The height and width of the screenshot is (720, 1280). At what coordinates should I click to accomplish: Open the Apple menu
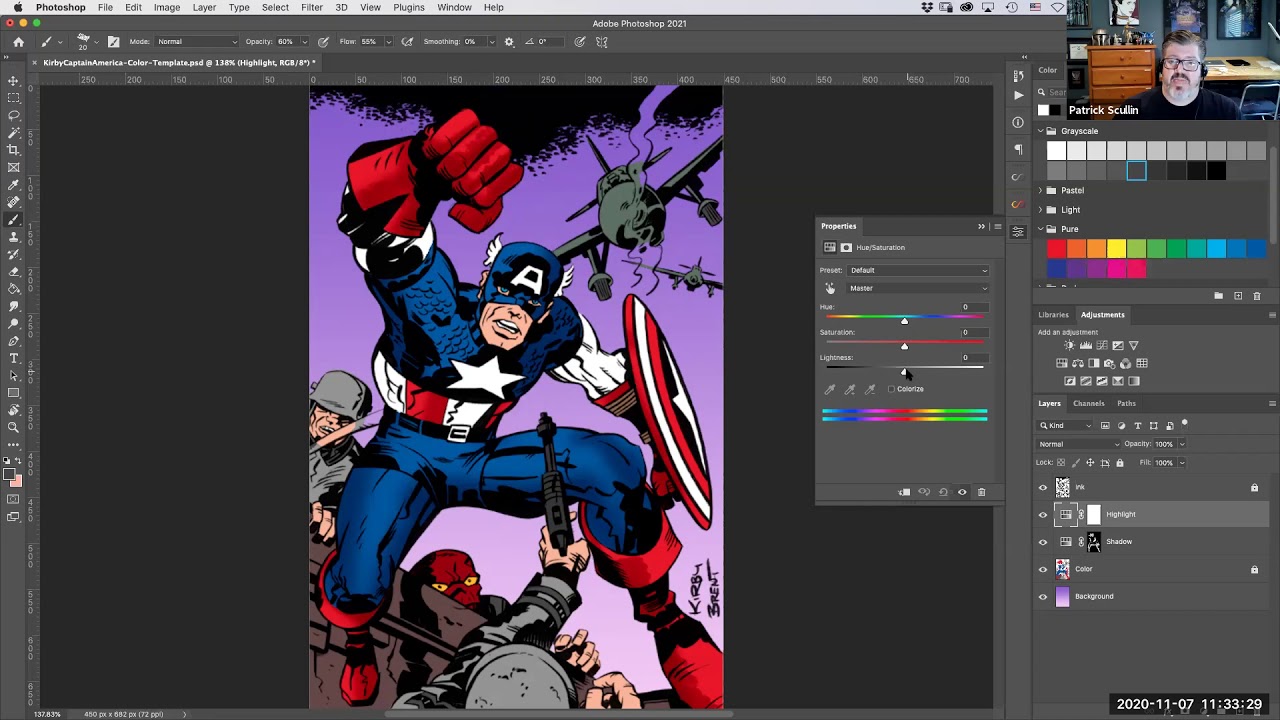pyautogui.click(x=18, y=7)
